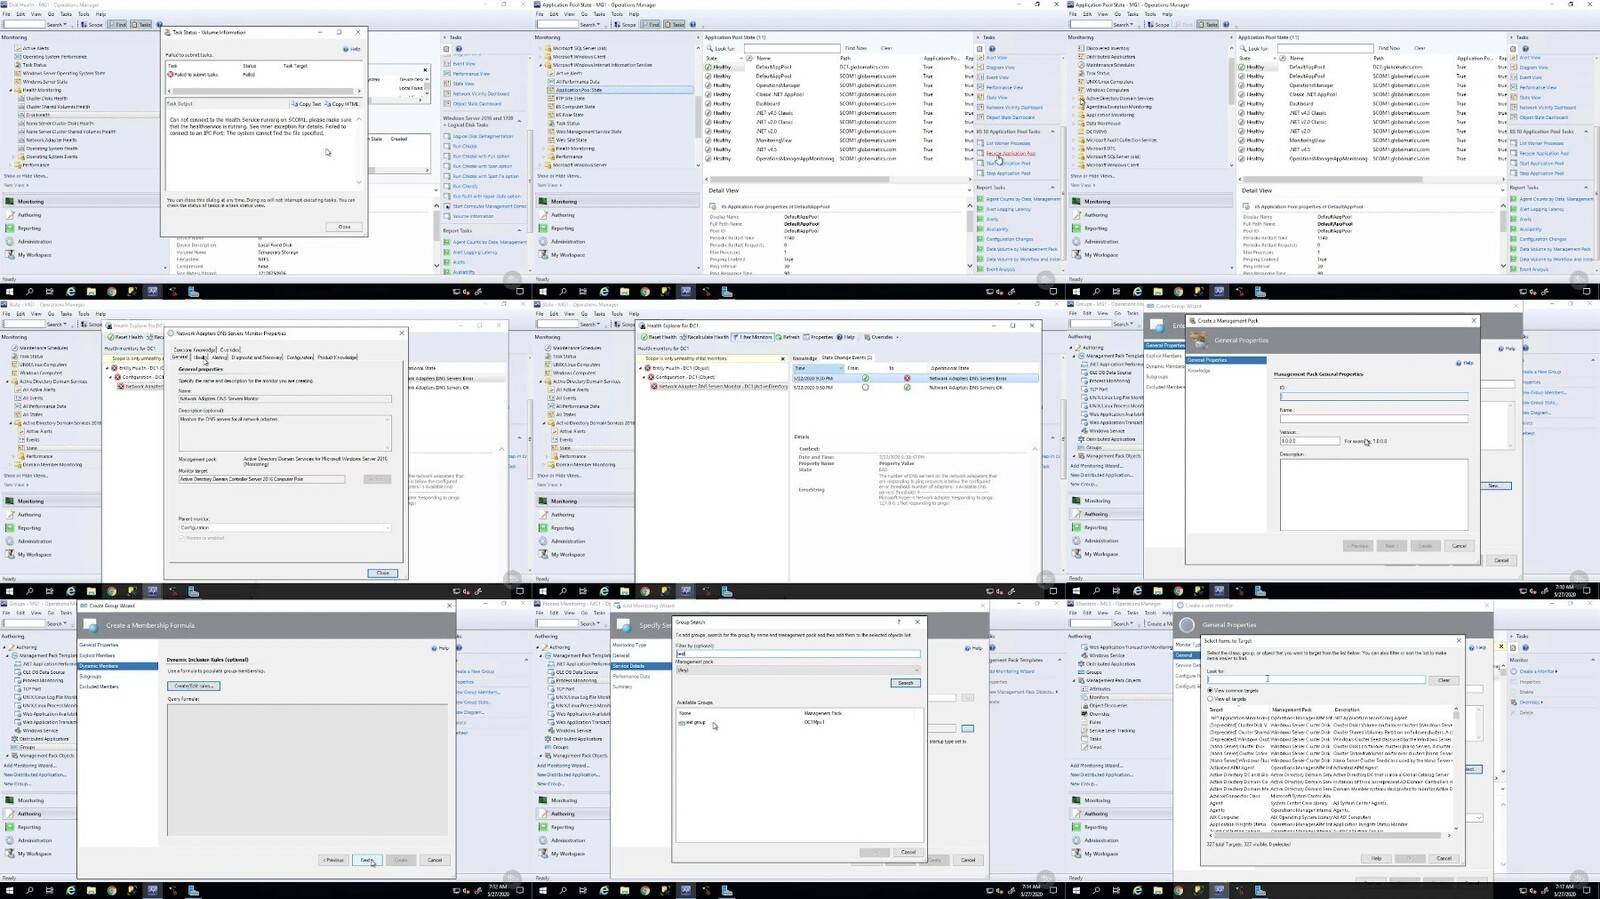Click Create a Monitor in the Monitors window tasks pane
The image size is (1600, 899).
1535,671
